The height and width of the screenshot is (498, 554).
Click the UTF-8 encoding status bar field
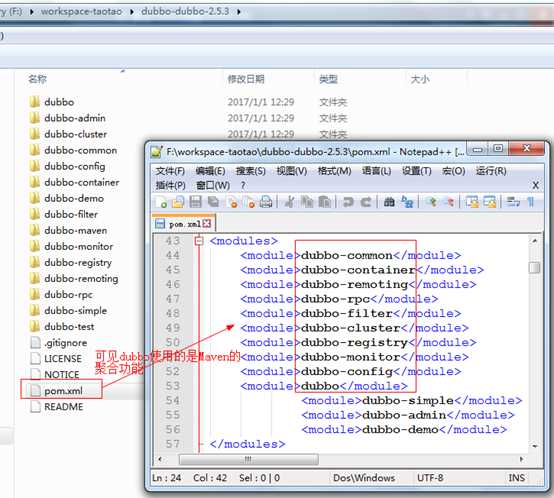coord(430,478)
